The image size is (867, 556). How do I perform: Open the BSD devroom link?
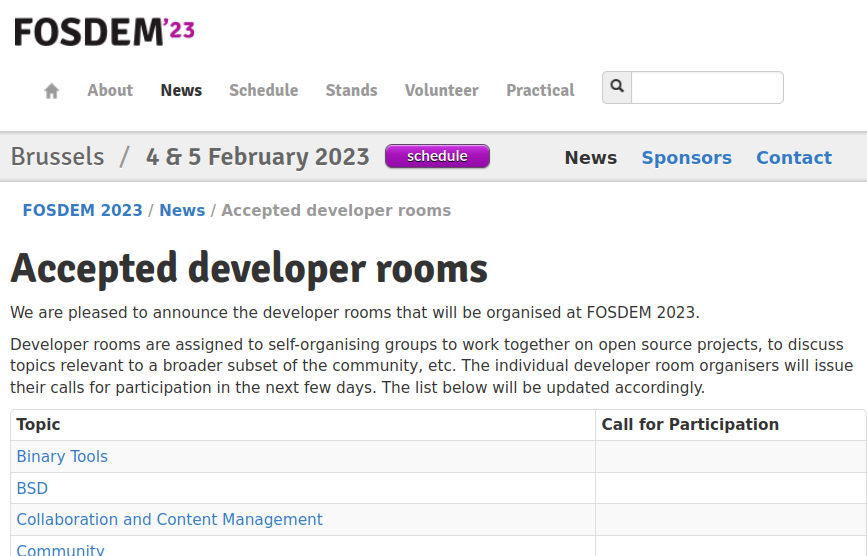32,489
